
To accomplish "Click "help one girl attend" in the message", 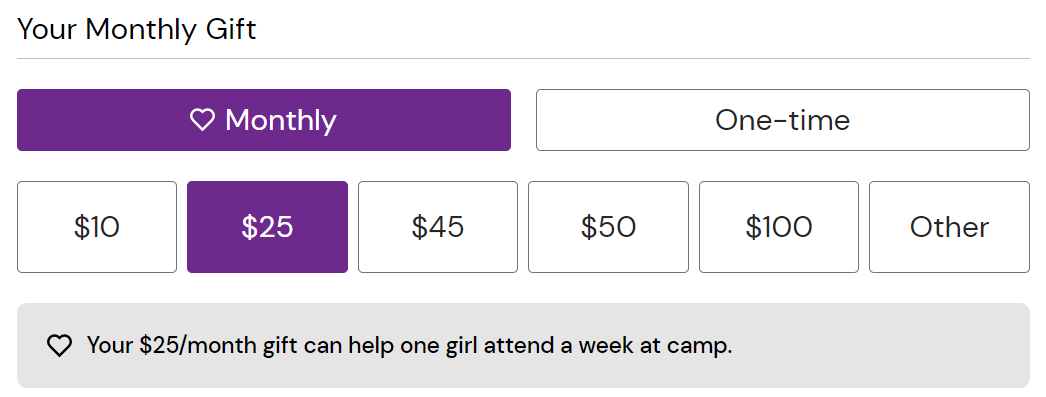I will 438,346.
